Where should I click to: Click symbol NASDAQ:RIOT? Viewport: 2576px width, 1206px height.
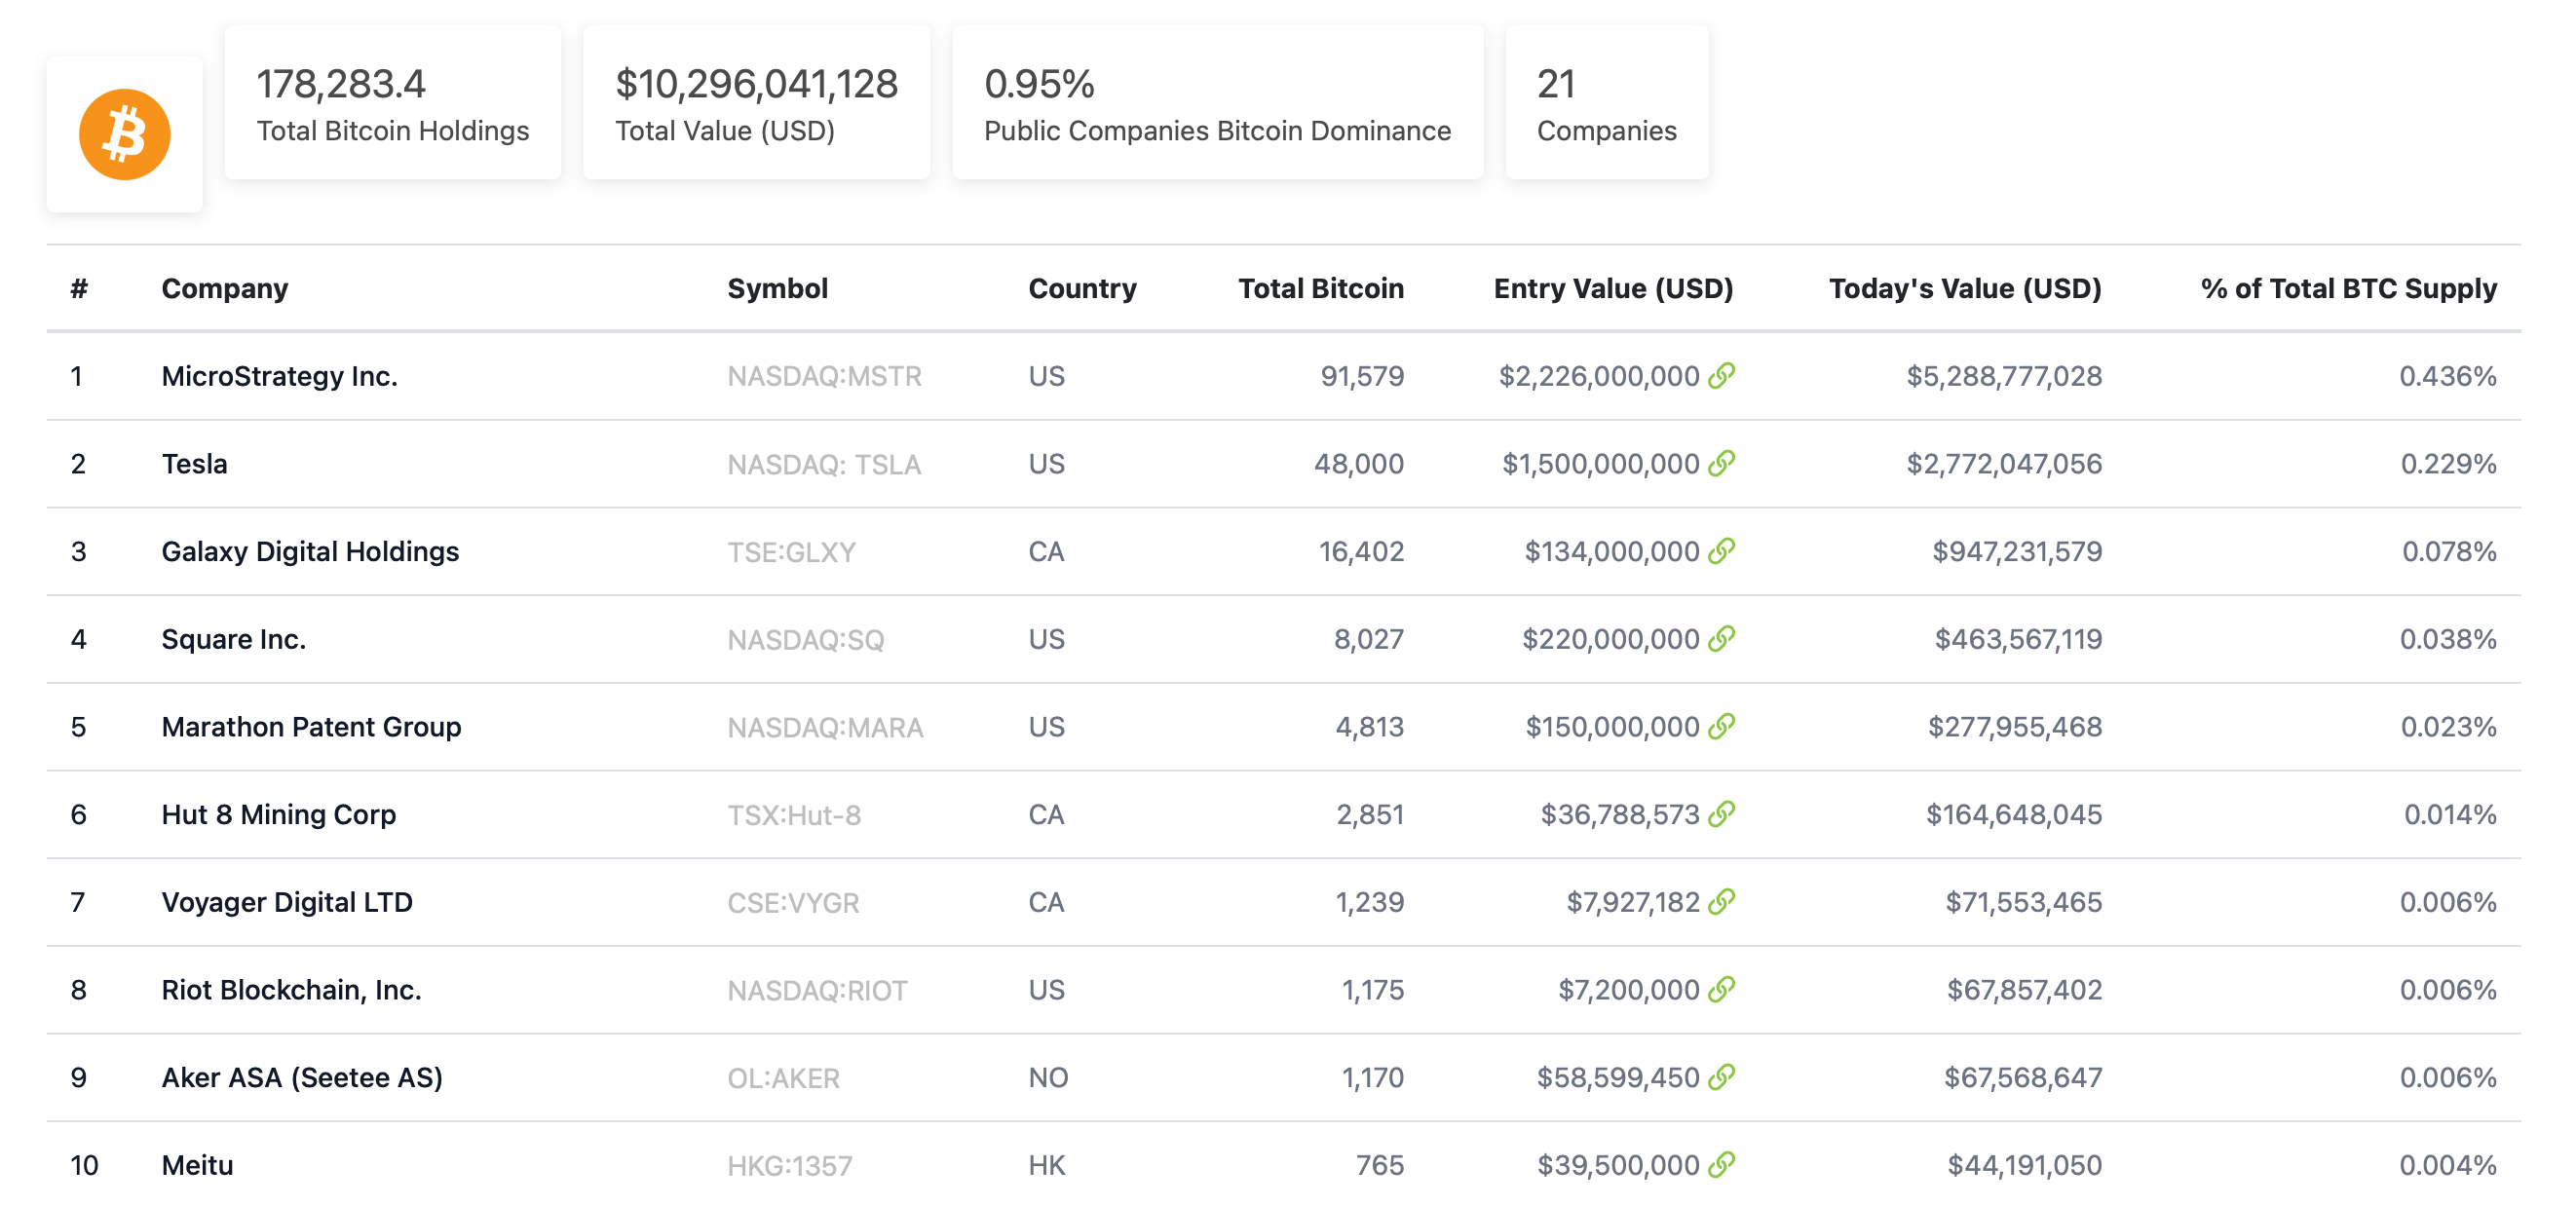(817, 991)
